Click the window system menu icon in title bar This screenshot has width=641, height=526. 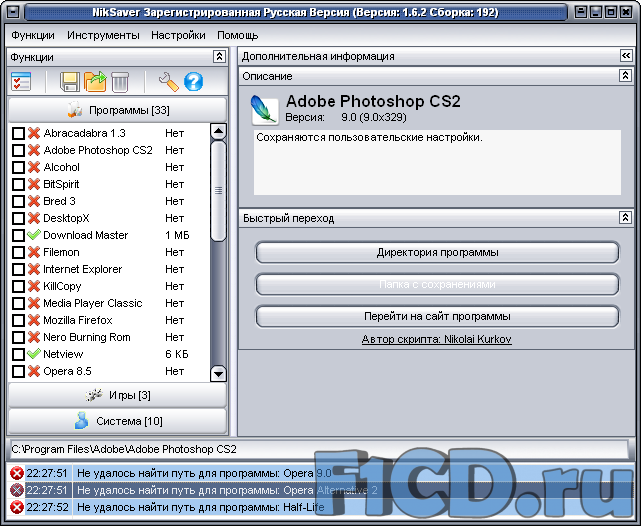[13, 12]
